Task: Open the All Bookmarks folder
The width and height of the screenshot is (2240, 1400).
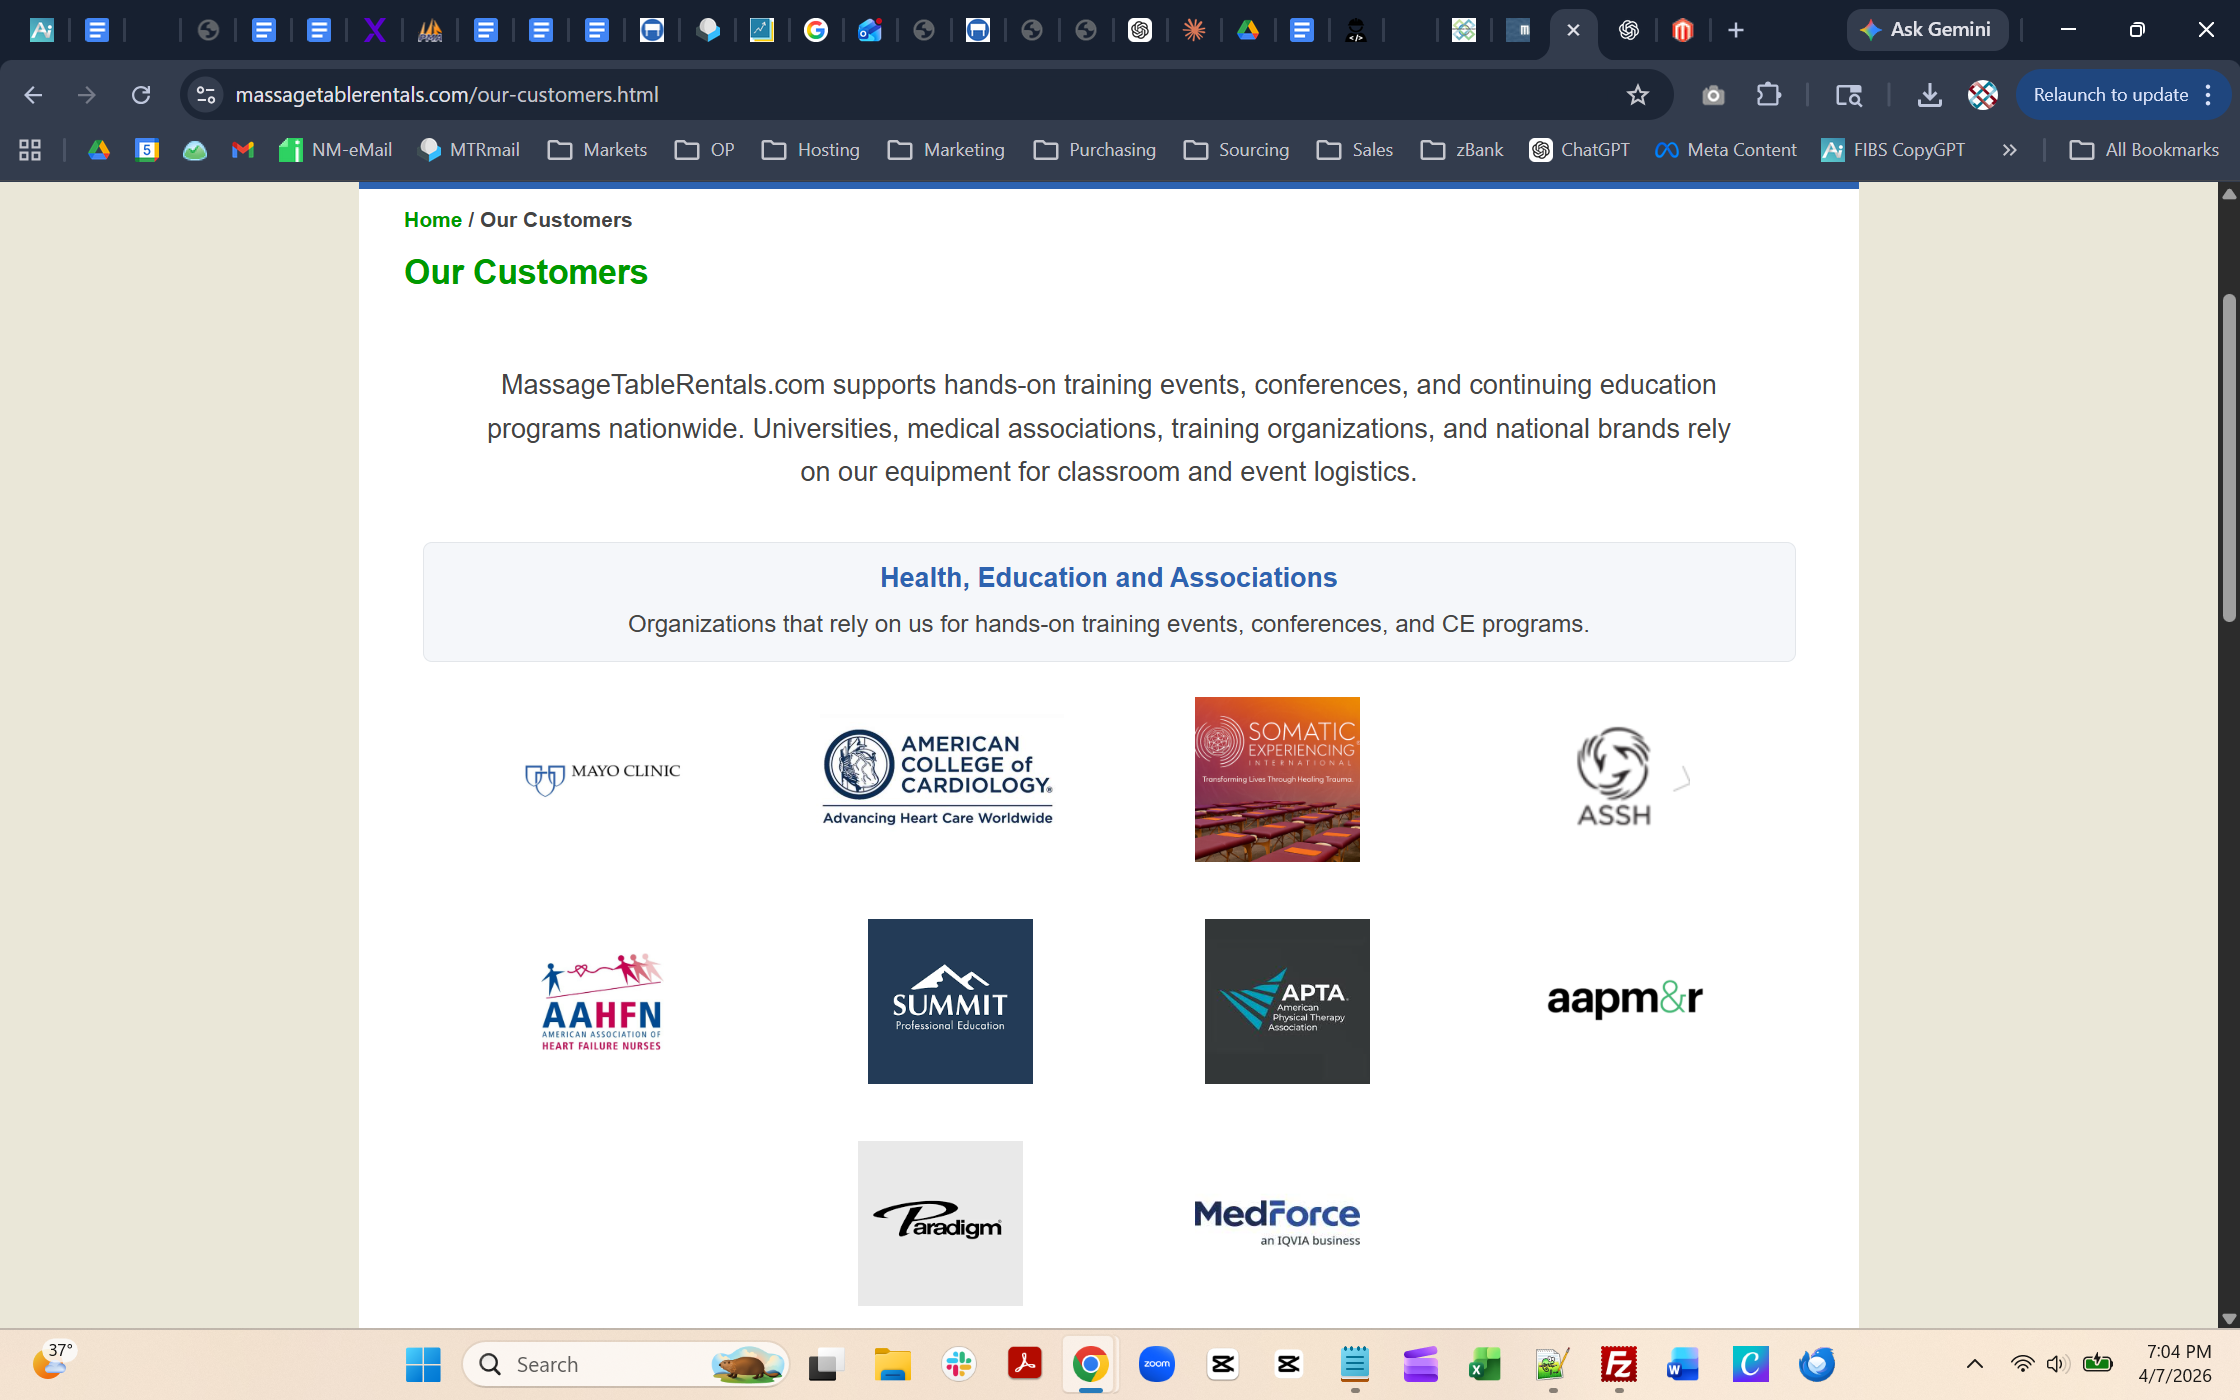Action: click(2144, 150)
